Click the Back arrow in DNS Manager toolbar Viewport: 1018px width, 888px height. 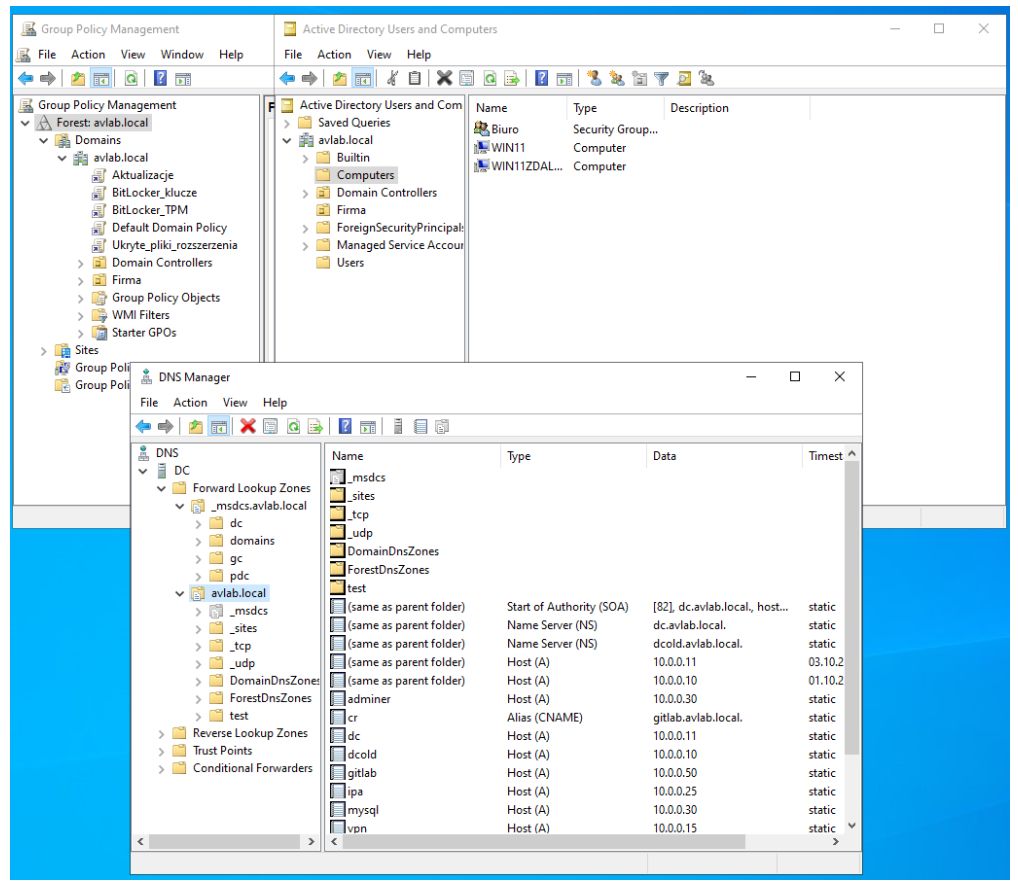tap(143, 427)
